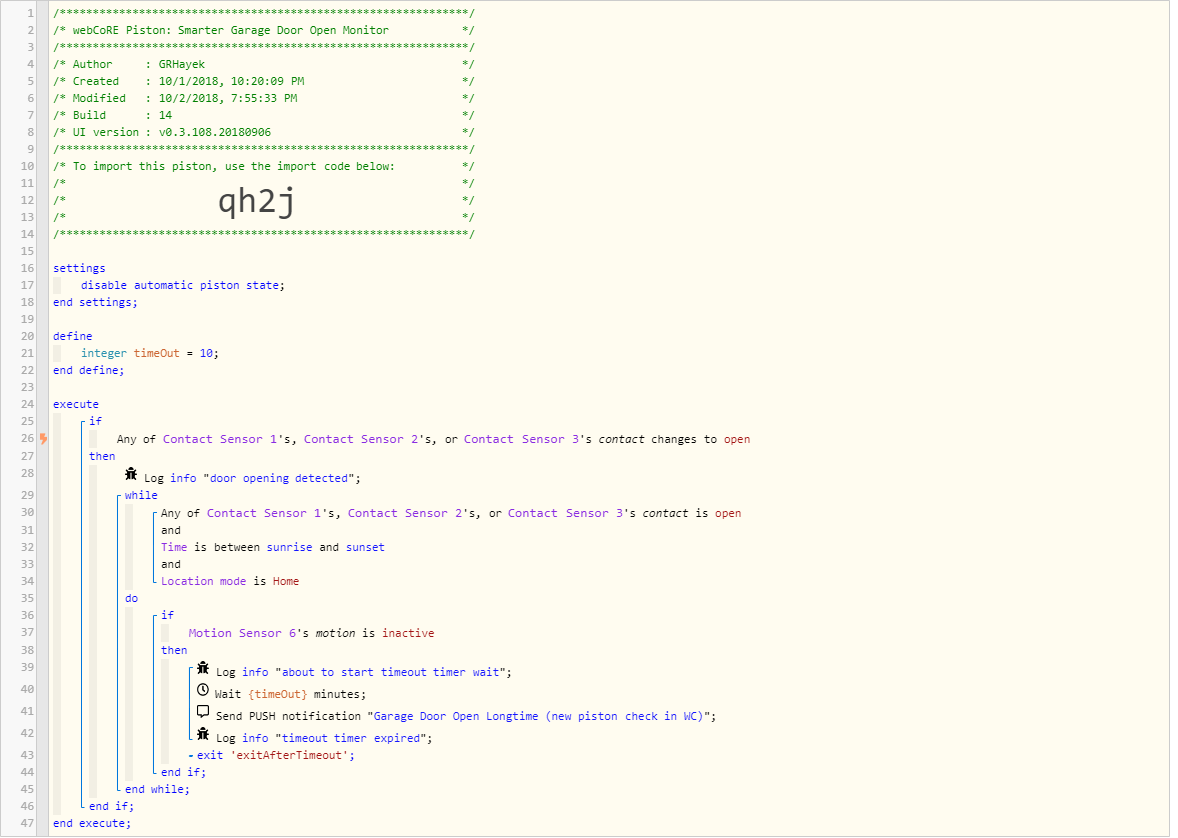1178x838 pixels.
Task: Click the bug icon before "about to start timeout timer wait"
Action: [x=203, y=668]
